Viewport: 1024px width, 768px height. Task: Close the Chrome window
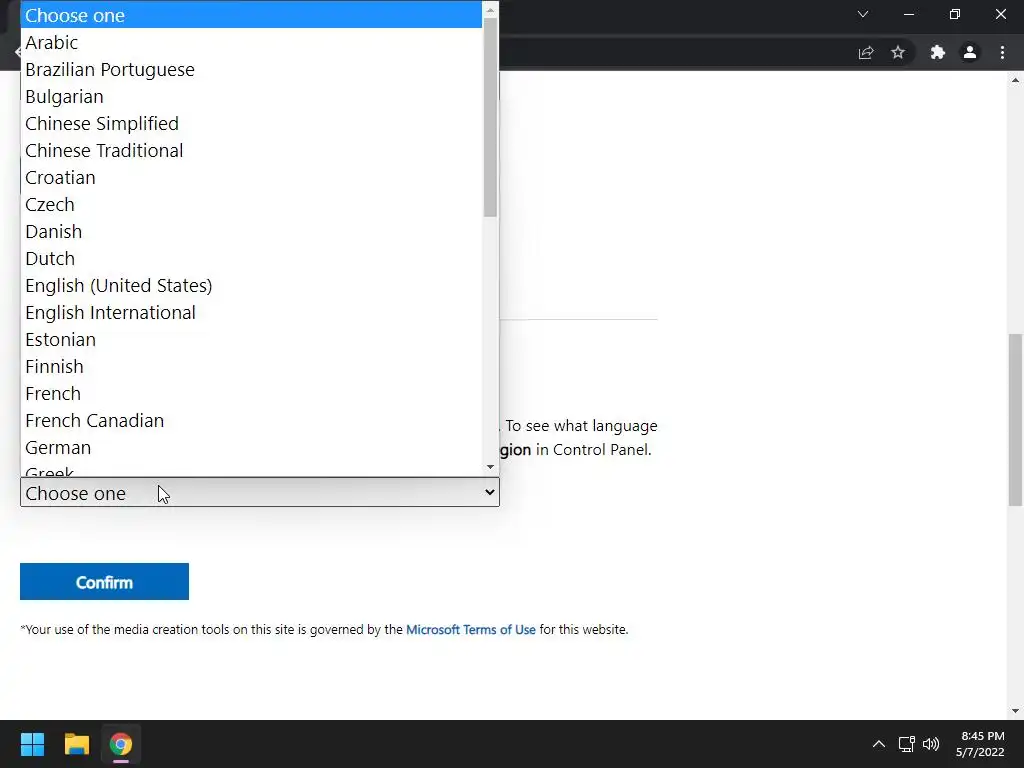(x=1001, y=14)
